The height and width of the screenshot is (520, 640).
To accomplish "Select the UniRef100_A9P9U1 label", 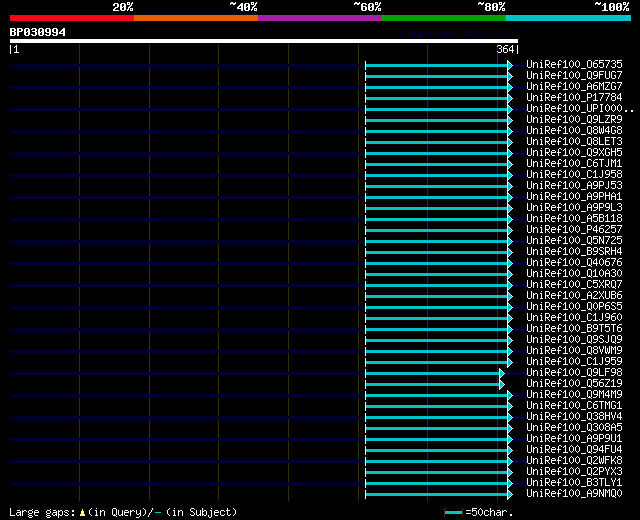I will (574, 439).
